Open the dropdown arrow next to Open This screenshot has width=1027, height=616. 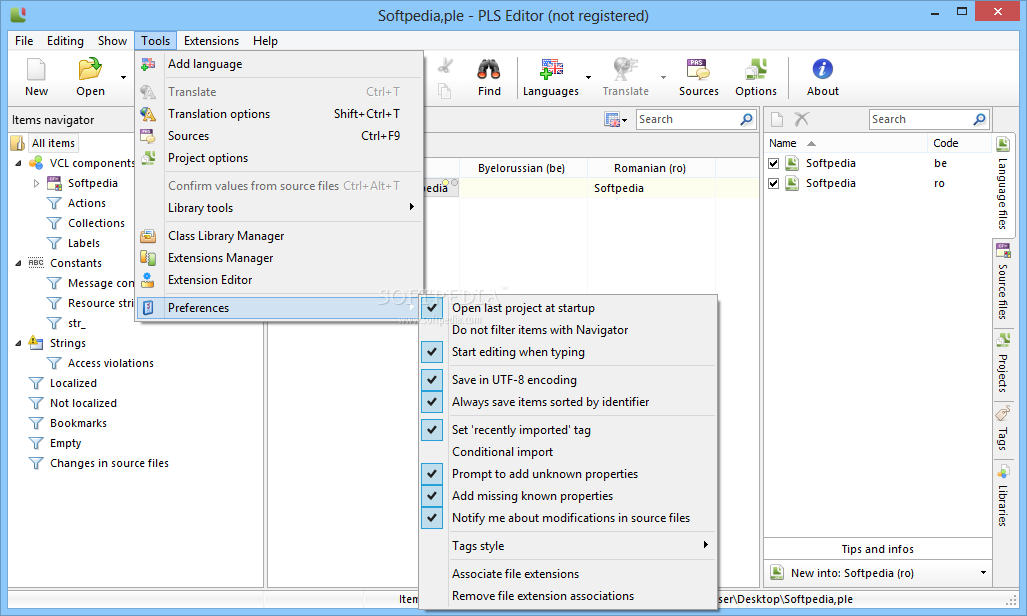(x=123, y=77)
